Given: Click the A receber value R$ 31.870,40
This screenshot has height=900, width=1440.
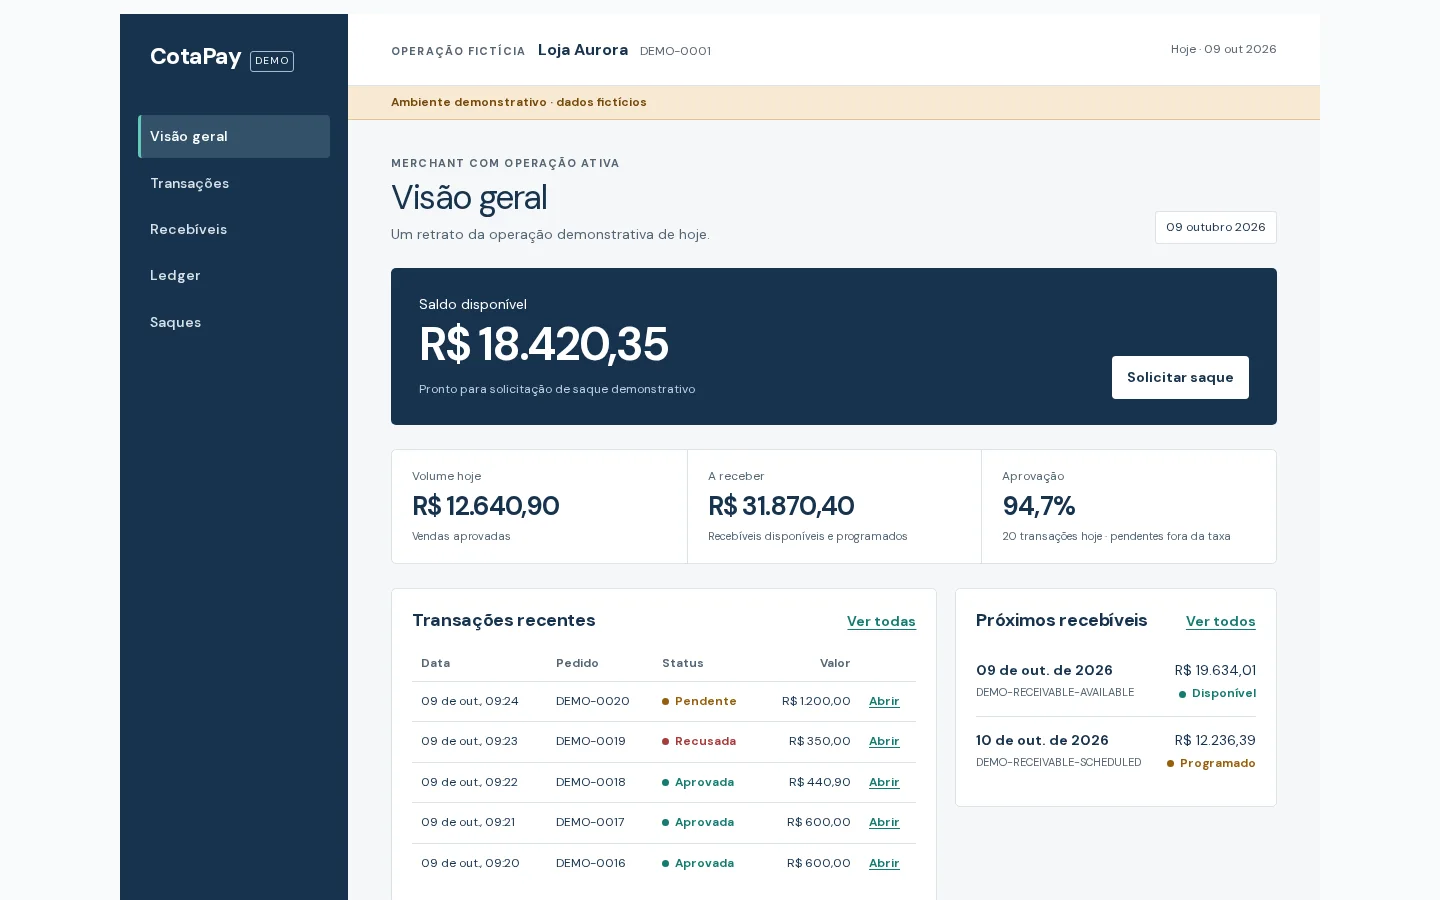Looking at the screenshot, I should pos(782,506).
